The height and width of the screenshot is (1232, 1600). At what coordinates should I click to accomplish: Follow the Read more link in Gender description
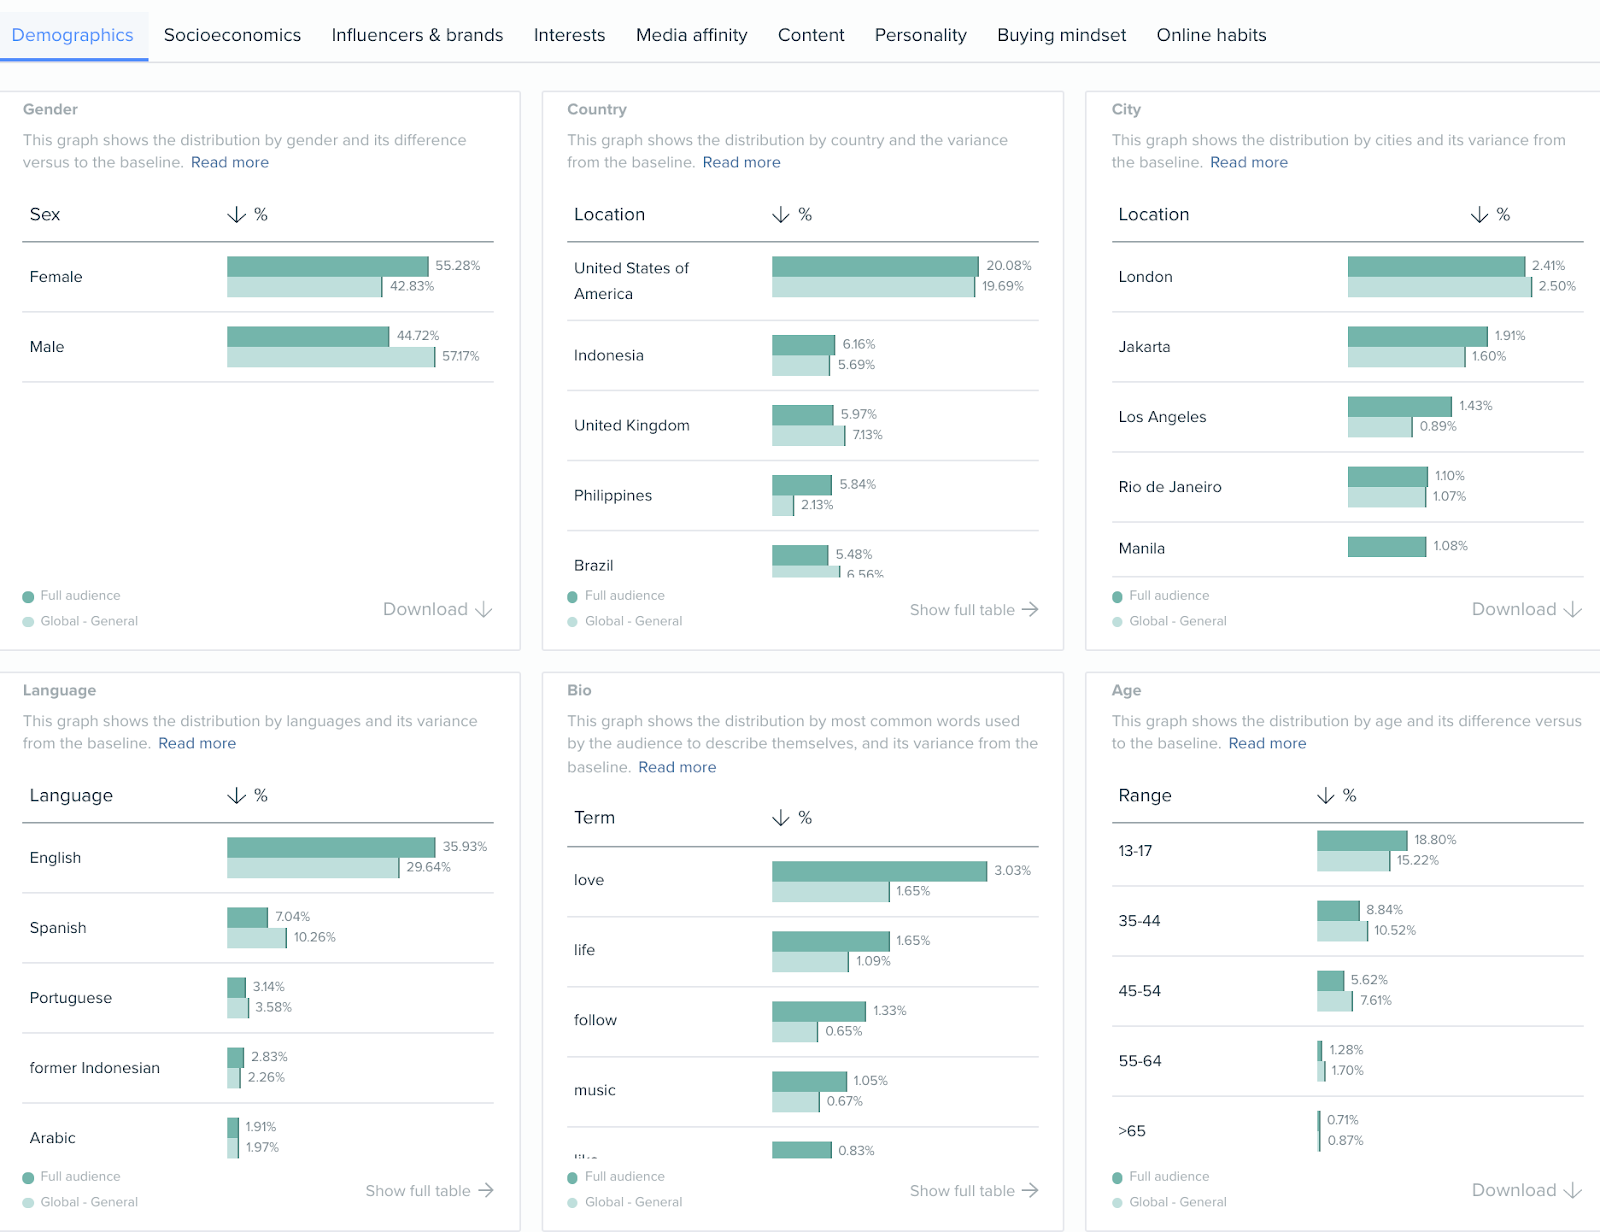[230, 162]
